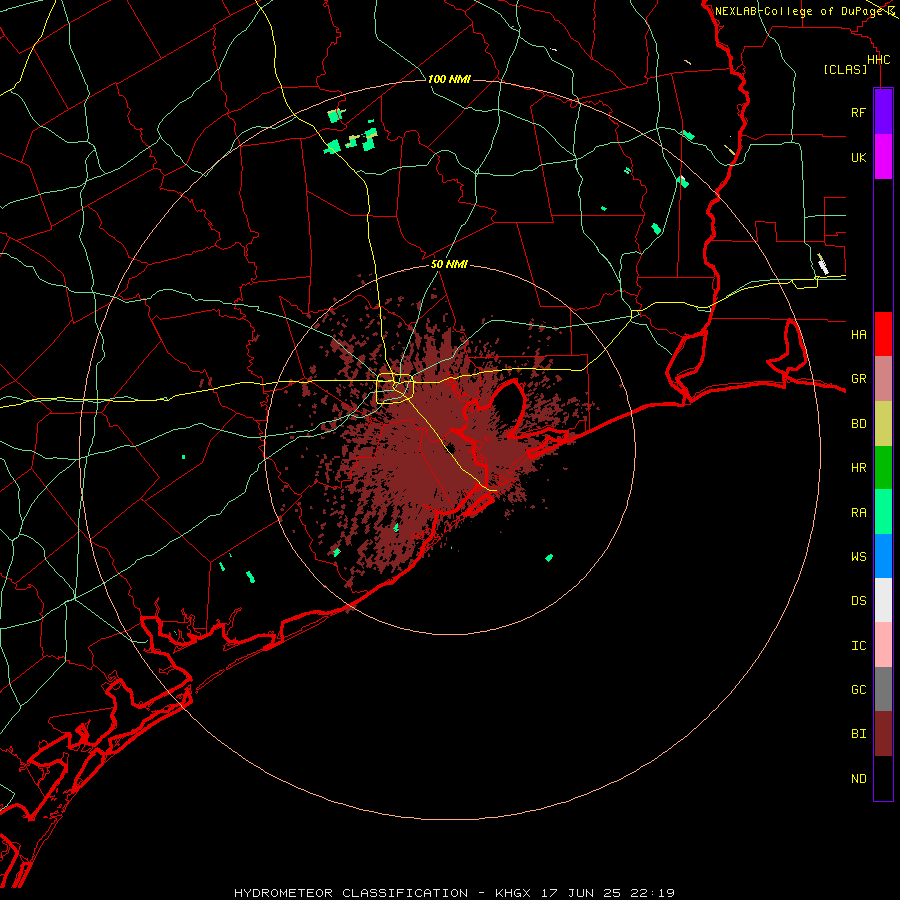Click the HA legend label
Viewport: 900px width, 900px height.
tap(858, 335)
